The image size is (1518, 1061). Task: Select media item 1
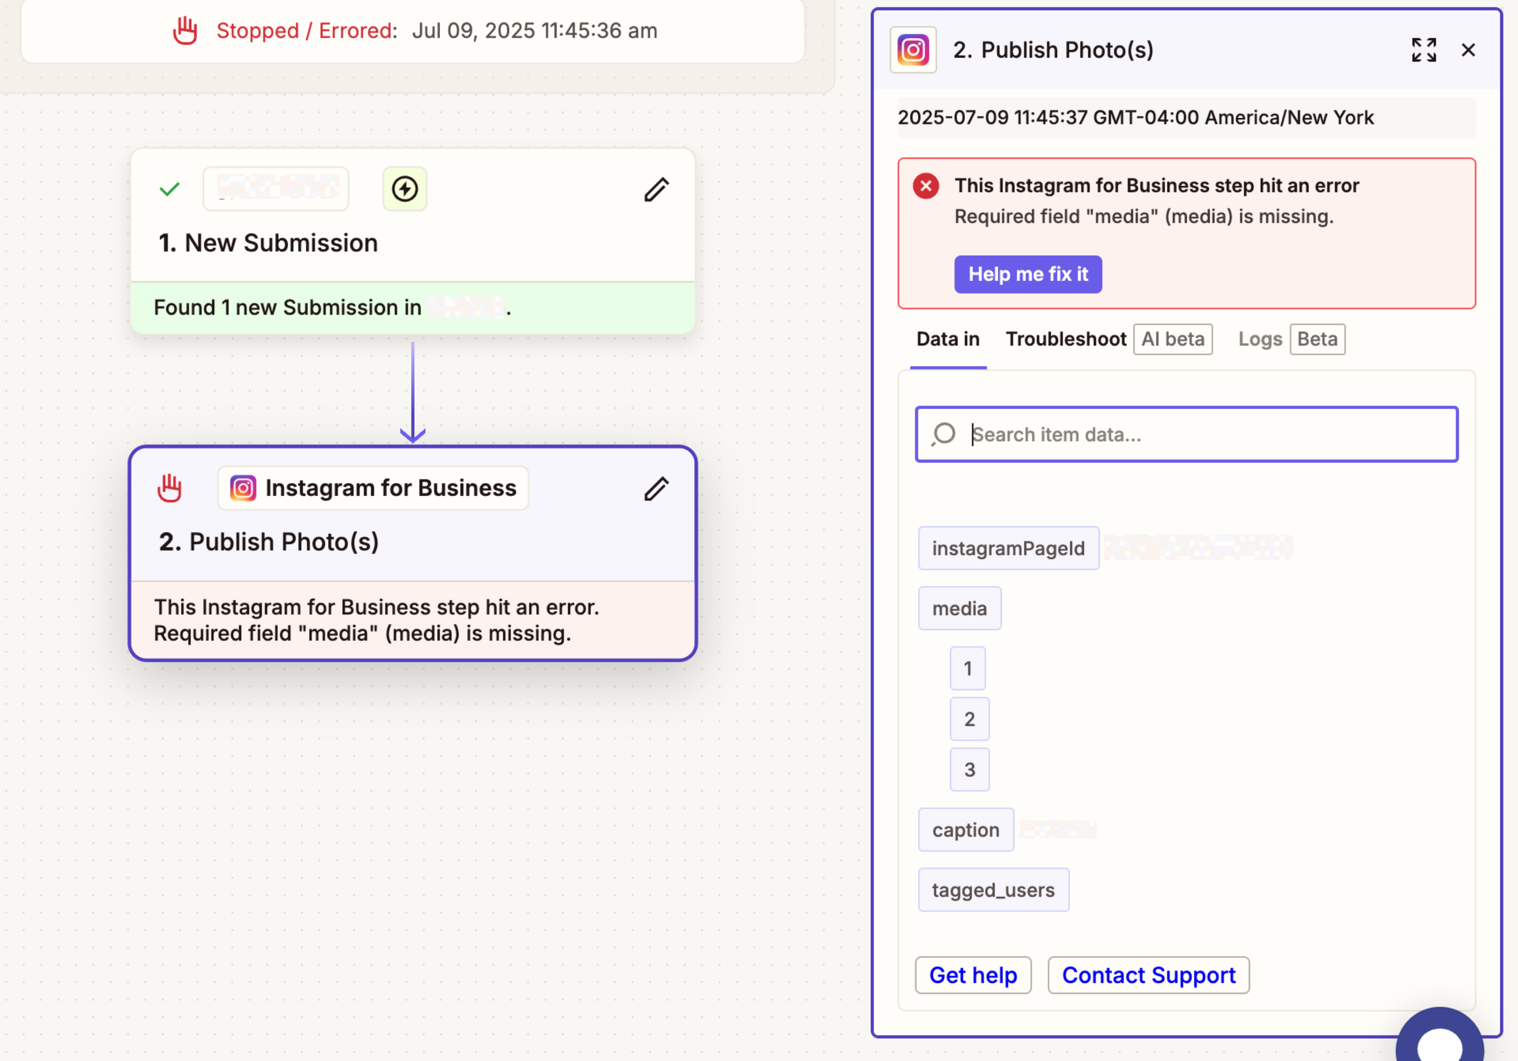coord(968,668)
